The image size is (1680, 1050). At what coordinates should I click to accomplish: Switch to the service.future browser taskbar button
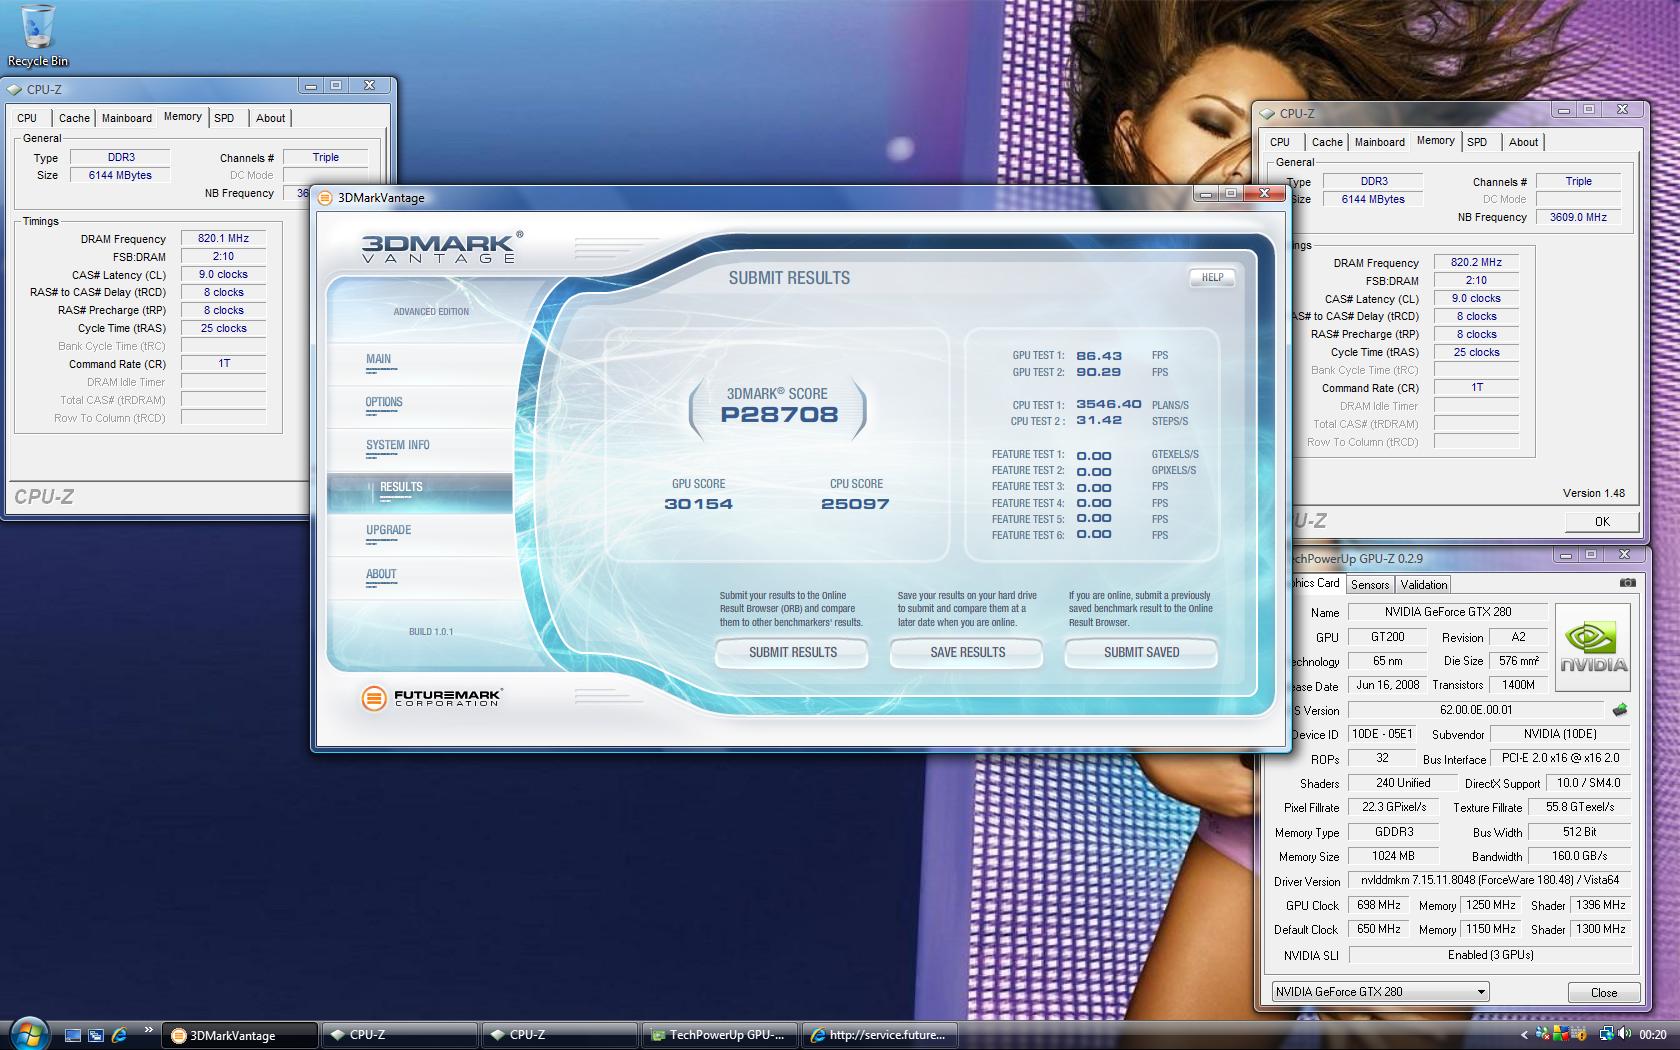click(880, 1035)
